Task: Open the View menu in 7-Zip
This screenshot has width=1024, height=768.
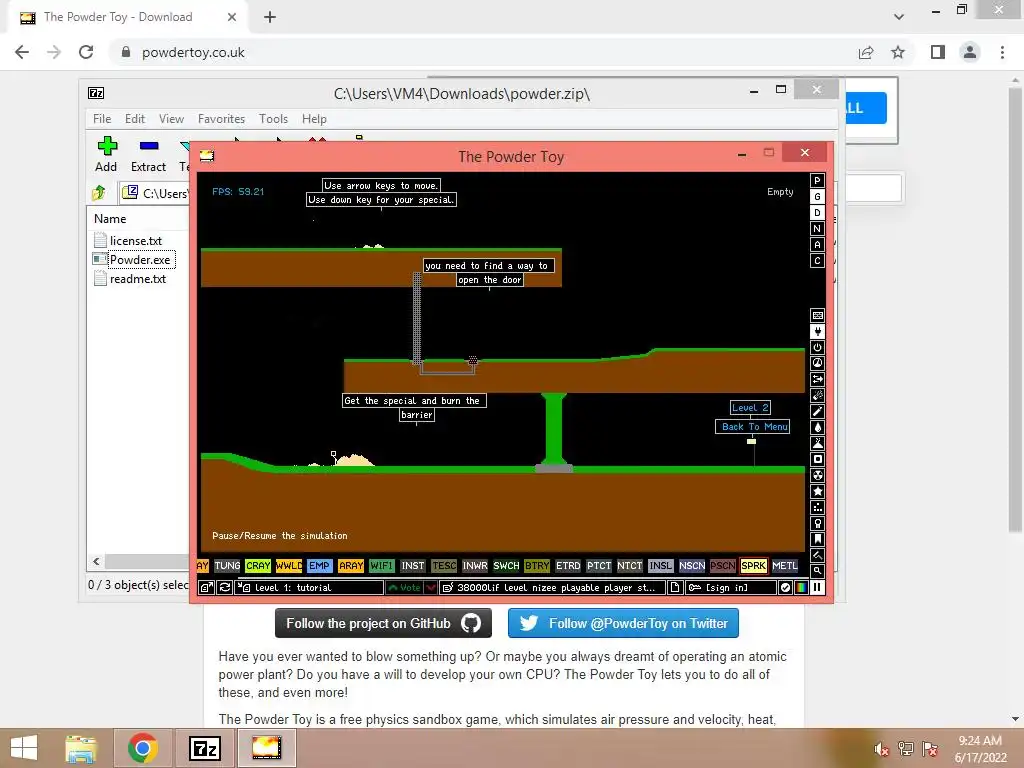Action: pyautogui.click(x=171, y=119)
